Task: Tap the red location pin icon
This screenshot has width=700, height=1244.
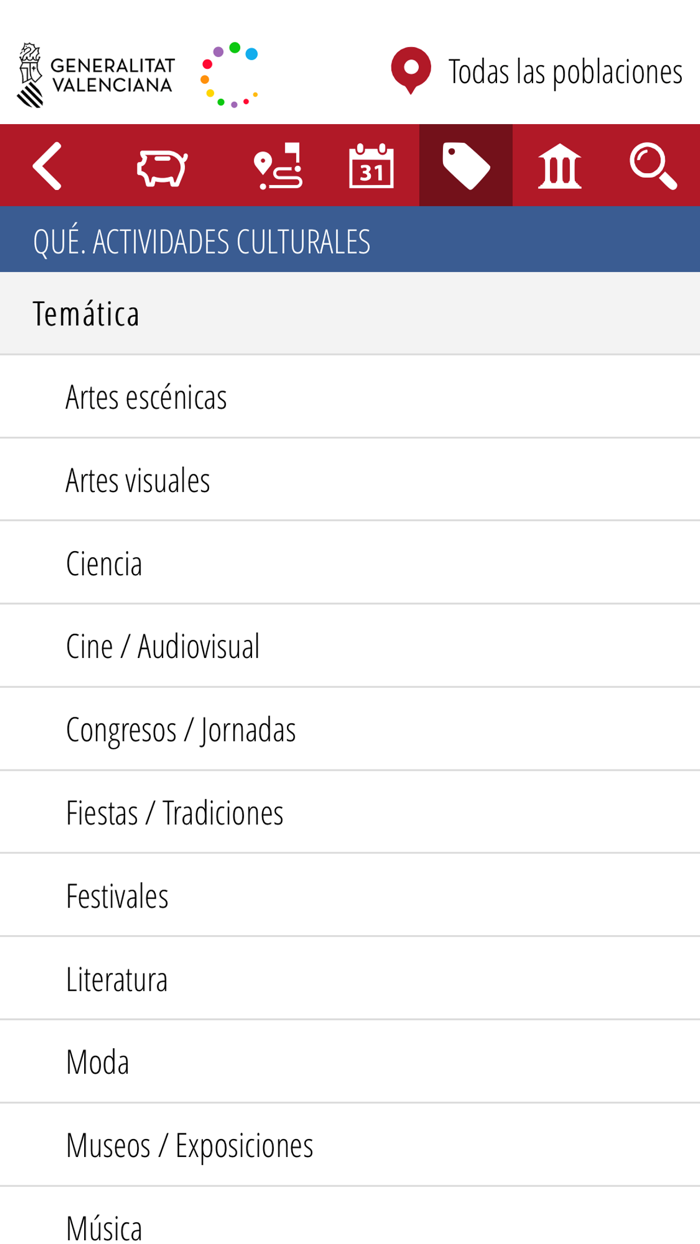Action: point(409,70)
